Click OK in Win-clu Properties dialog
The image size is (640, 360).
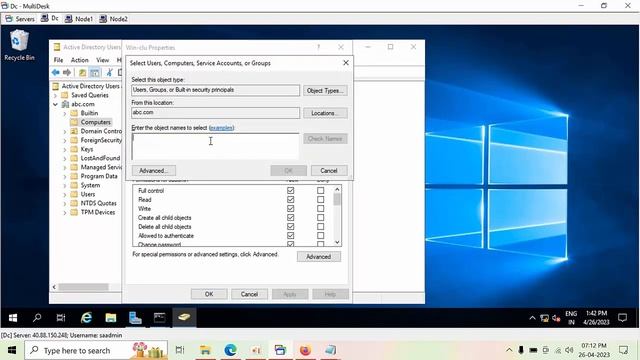(x=209, y=294)
